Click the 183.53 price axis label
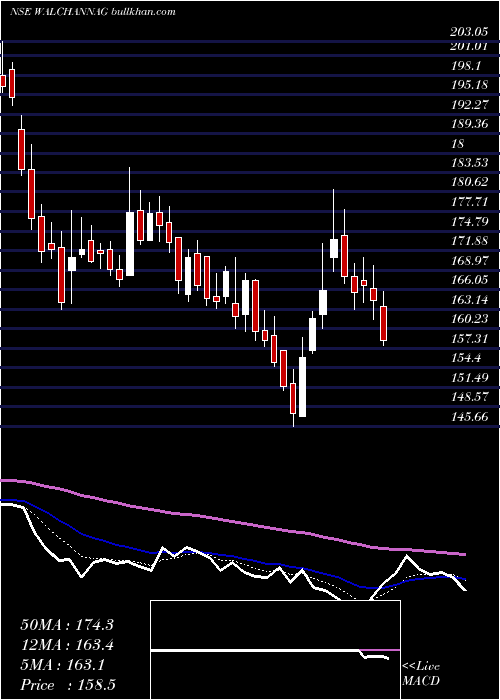The width and height of the screenshot is (500, 700). tap(469, 162)
